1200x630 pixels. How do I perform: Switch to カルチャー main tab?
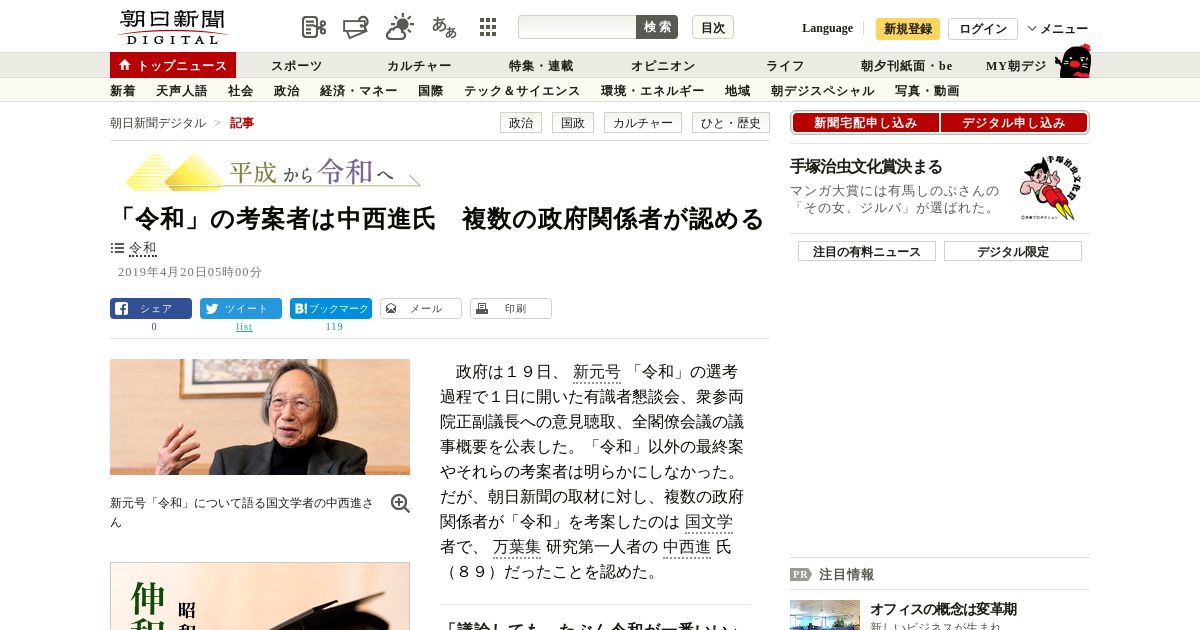[x=419, y=66]
